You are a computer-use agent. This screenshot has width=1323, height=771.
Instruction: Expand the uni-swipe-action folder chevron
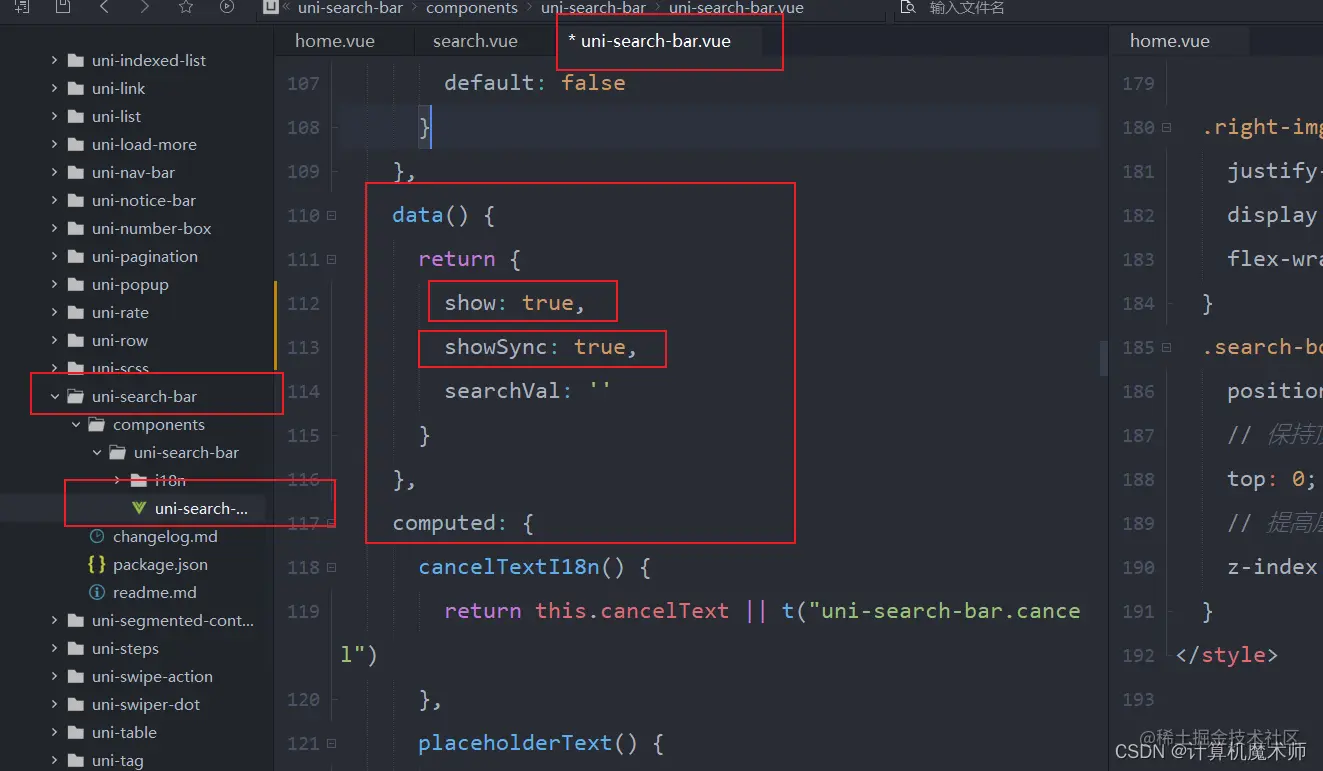coord(54,676)
